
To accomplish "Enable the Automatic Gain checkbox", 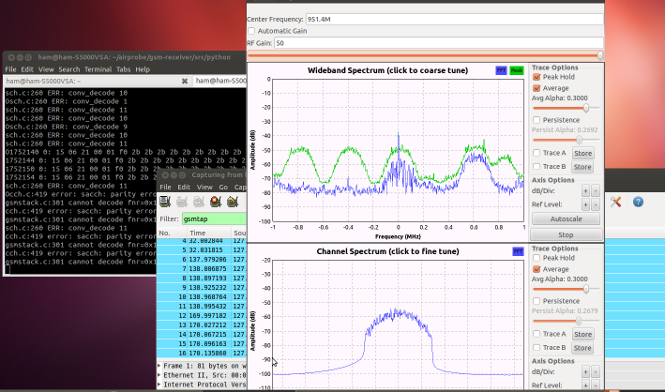I will [251, 31].
